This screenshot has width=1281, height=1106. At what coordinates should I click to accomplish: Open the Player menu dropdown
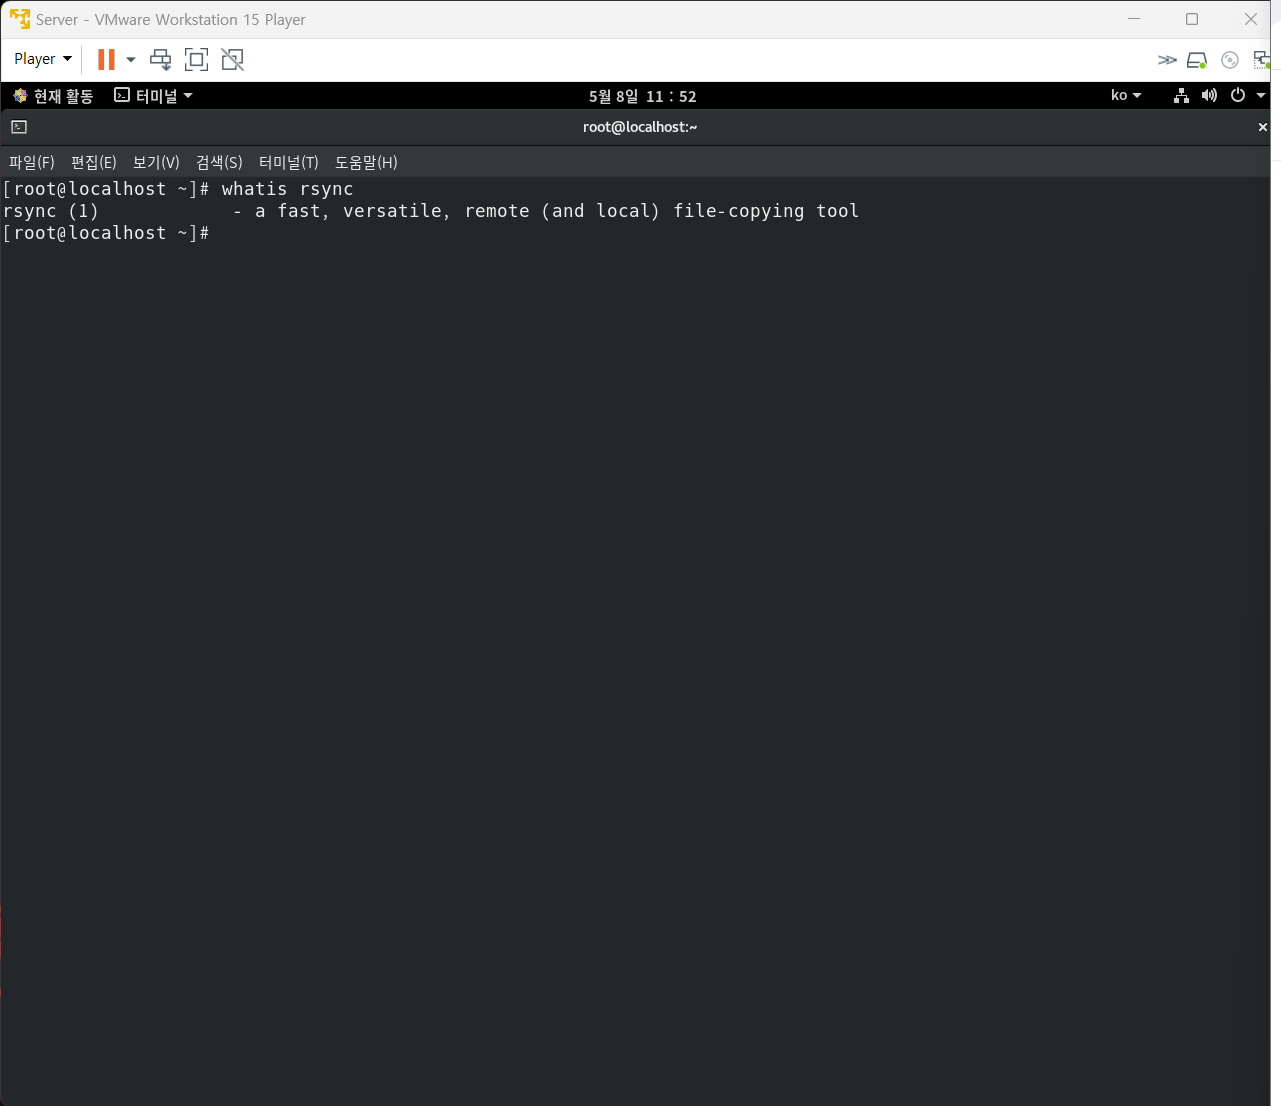coord(43,59)
